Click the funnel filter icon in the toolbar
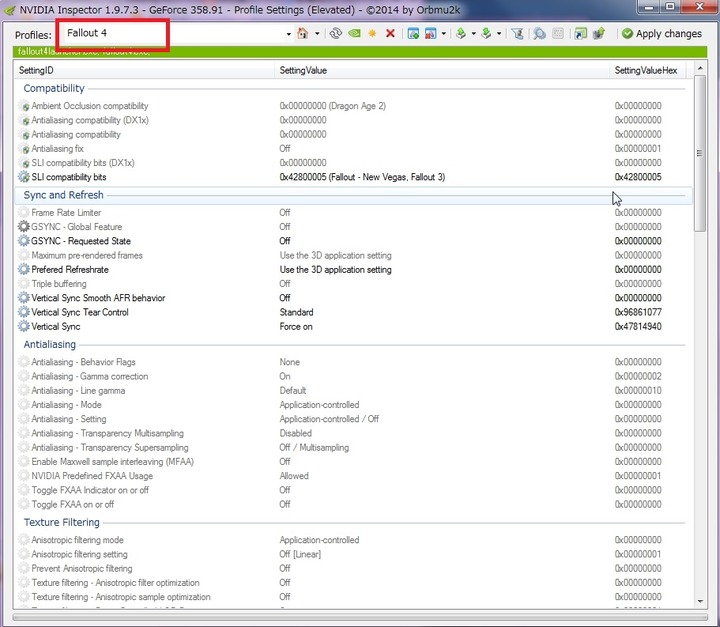 pos(518,33)
